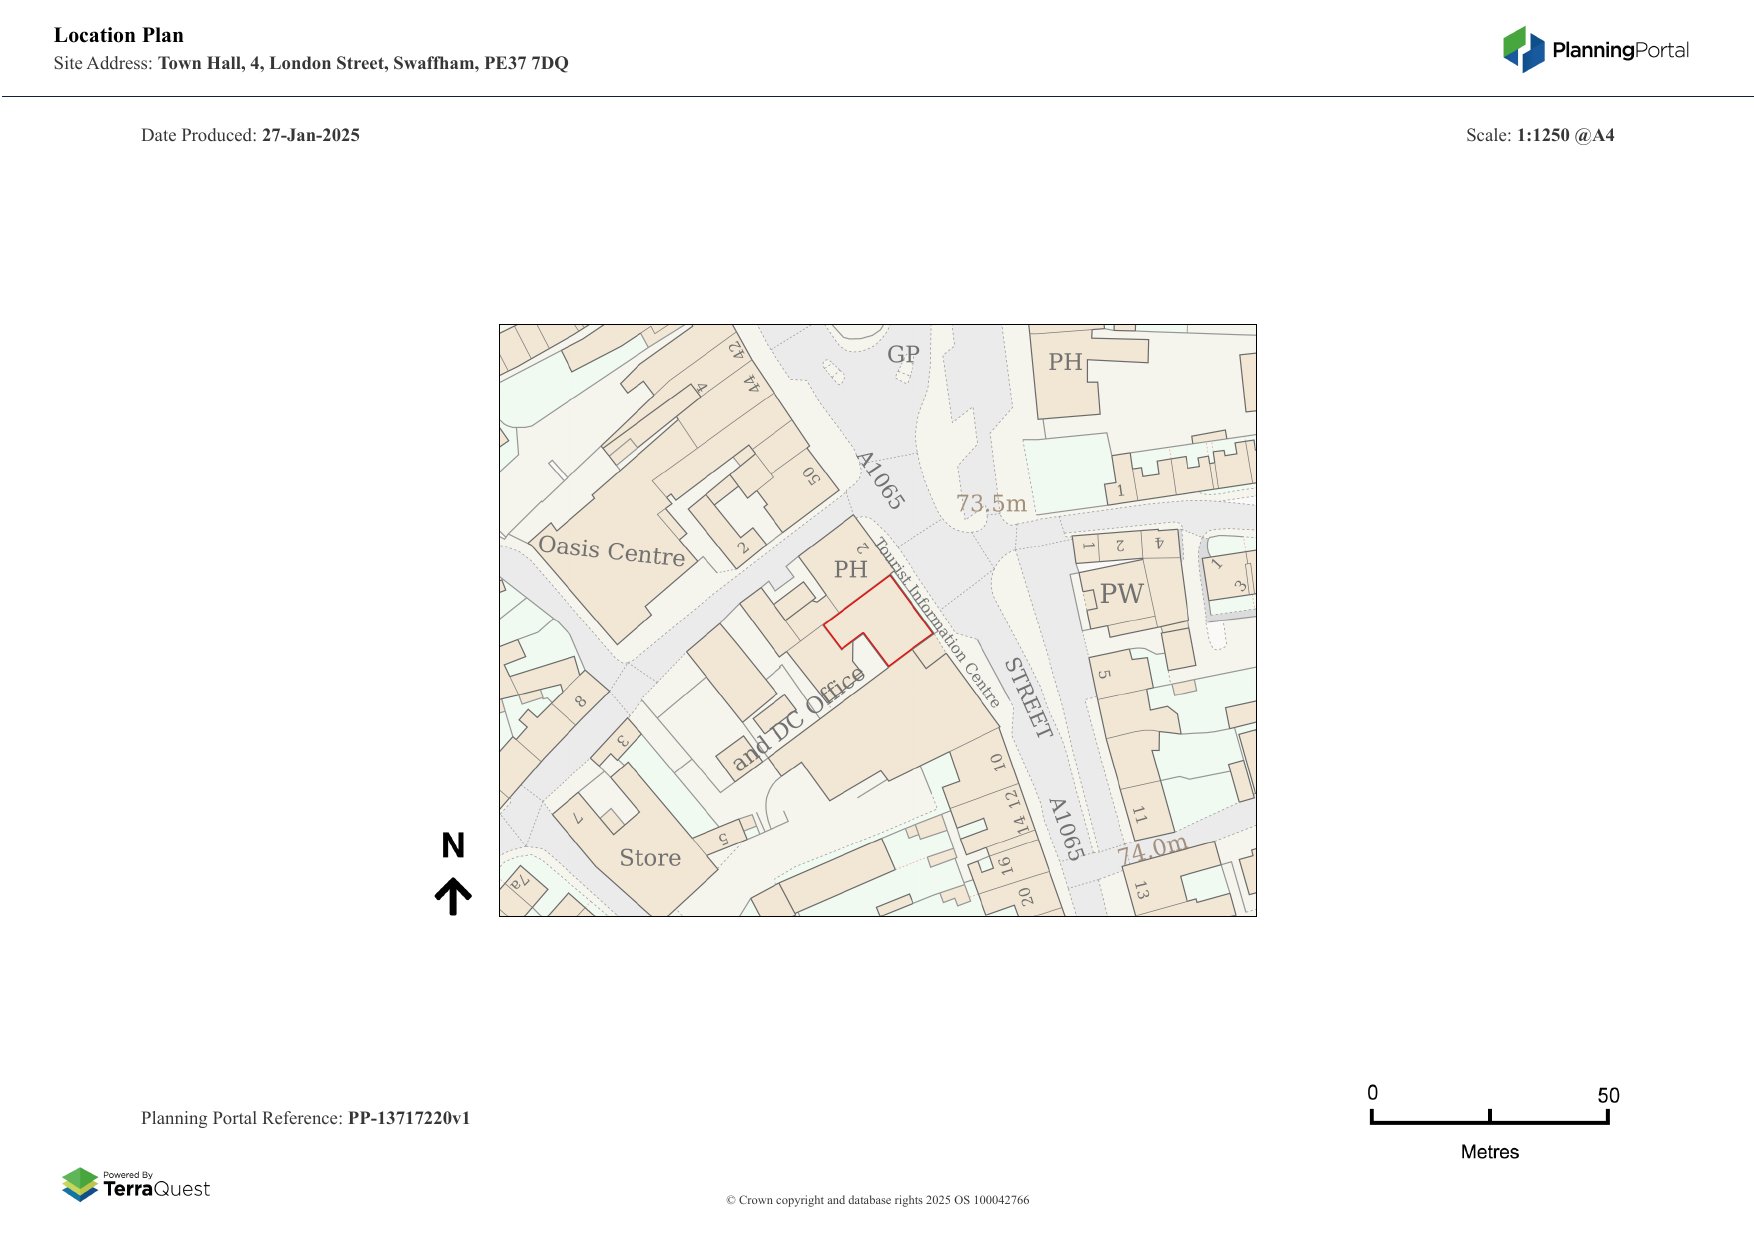1754x1241 pixels.
Task: Click the Planning Portal logo icon
Action: point(1523,50)
